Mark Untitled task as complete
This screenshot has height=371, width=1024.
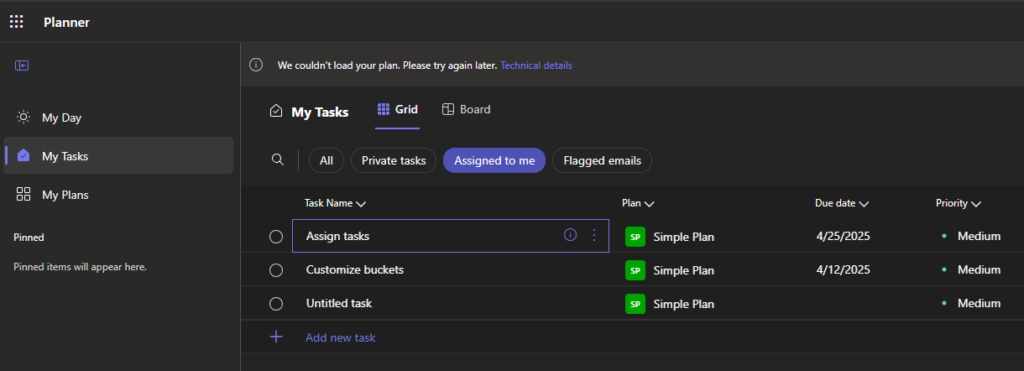pos(276,303)
